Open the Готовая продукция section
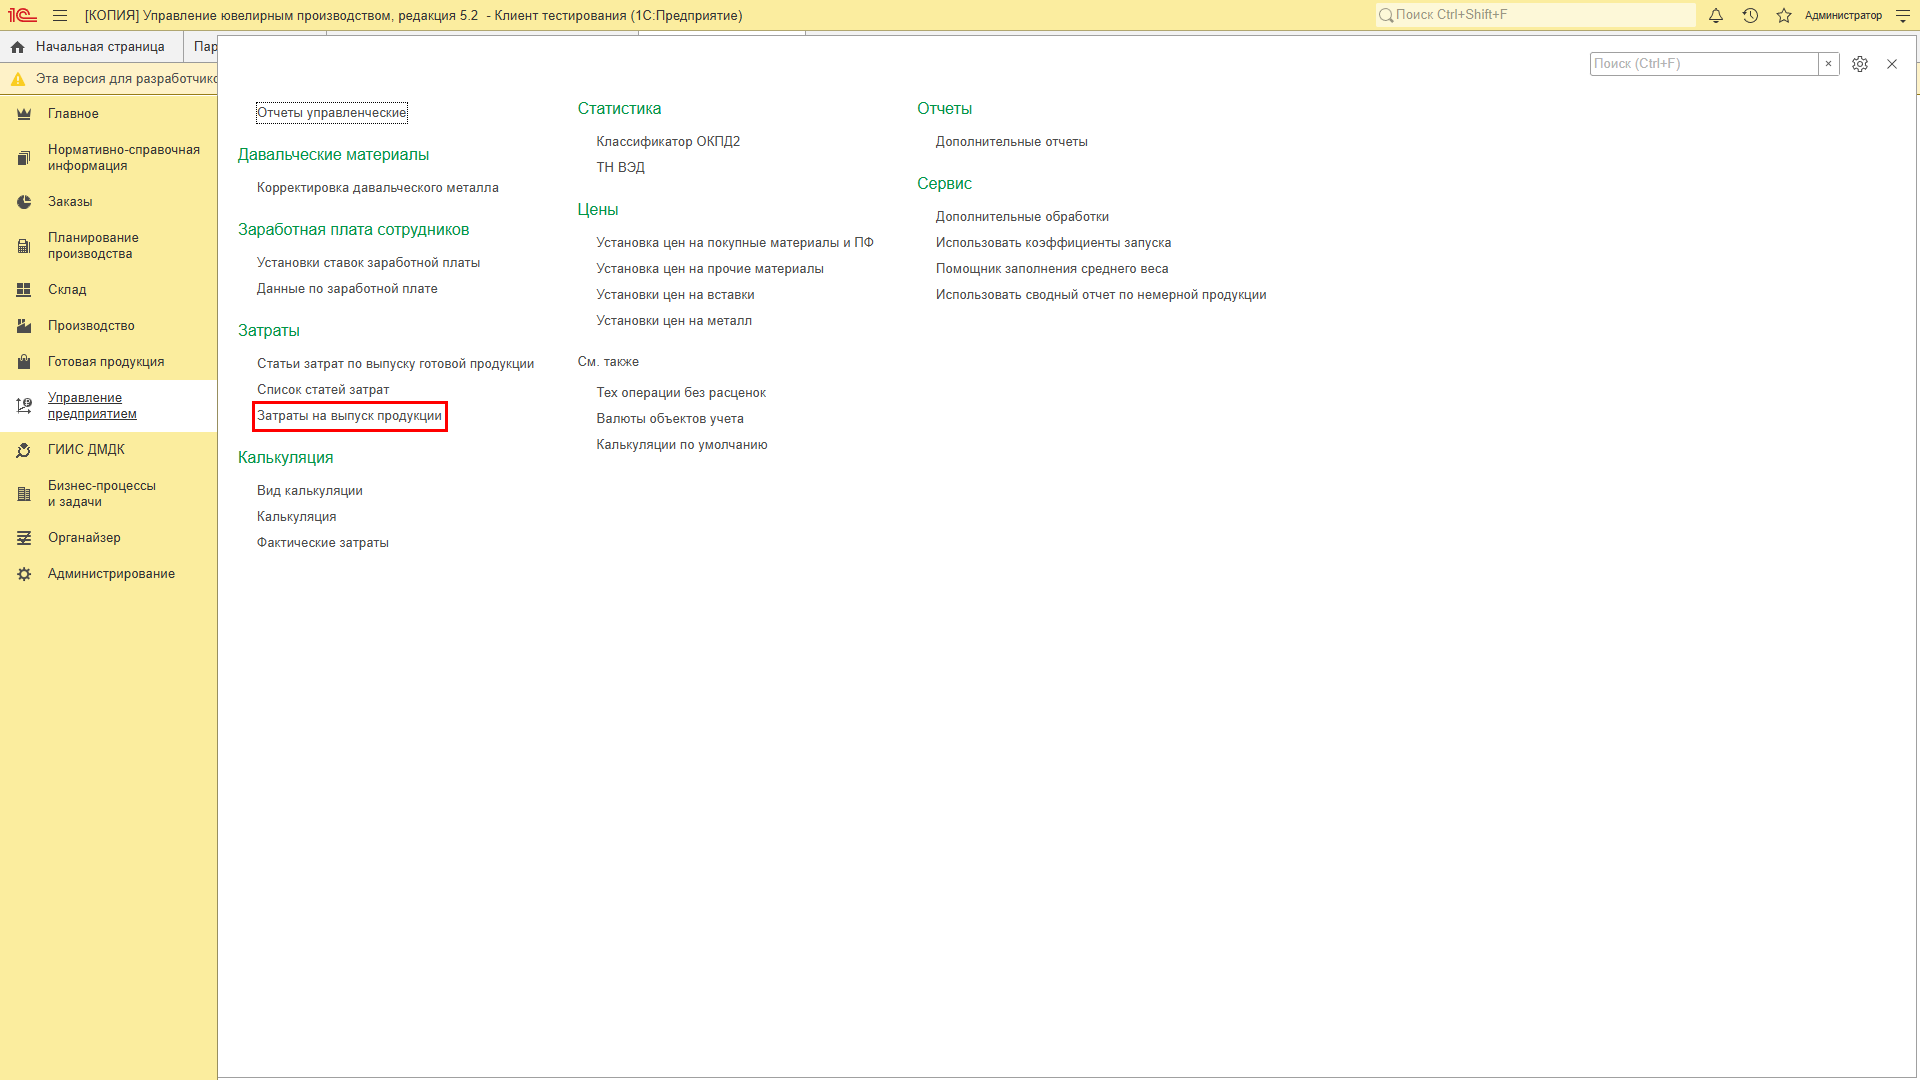 click(x=106, y=362)
